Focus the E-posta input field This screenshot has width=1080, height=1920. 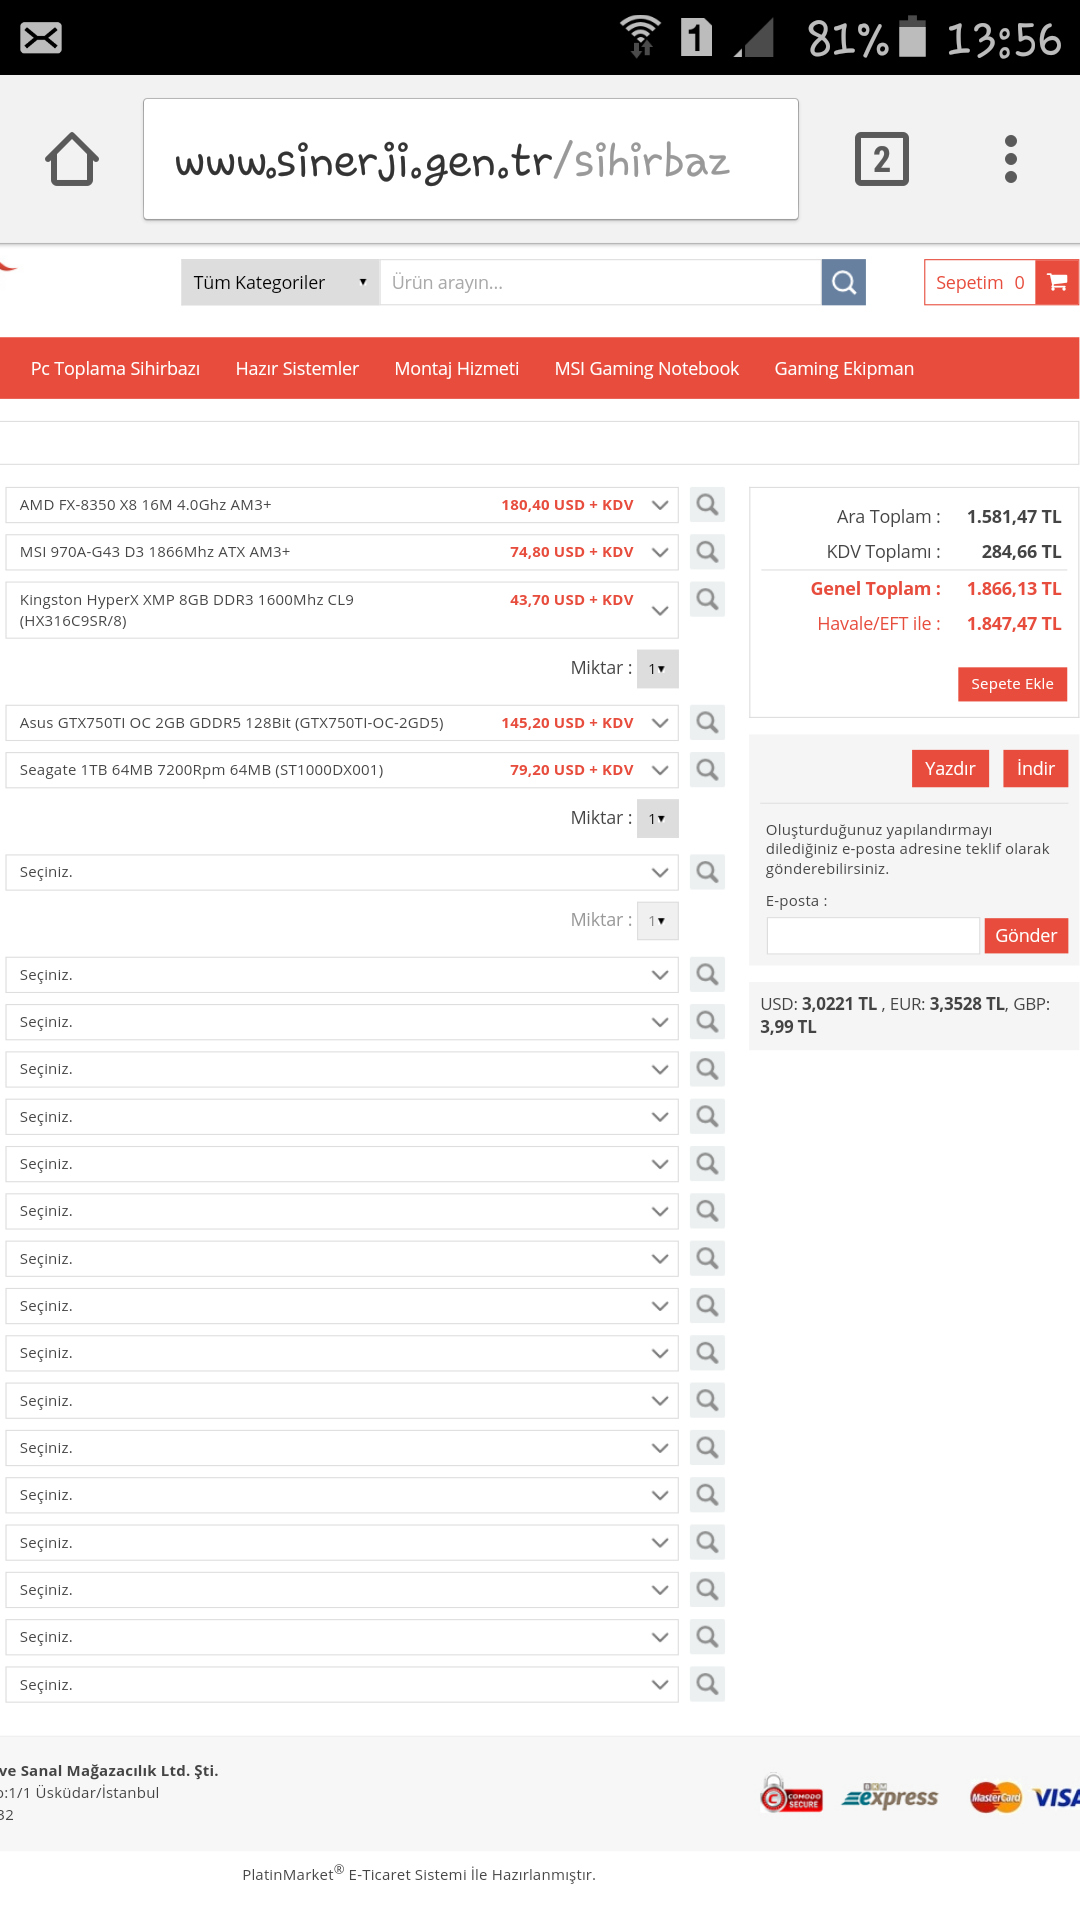coord(873,935)
